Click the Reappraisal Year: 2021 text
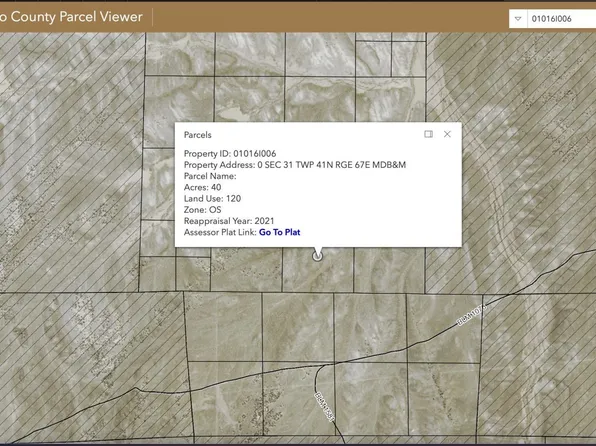Viewport: 596px width, 446px height. coord(229,221)
